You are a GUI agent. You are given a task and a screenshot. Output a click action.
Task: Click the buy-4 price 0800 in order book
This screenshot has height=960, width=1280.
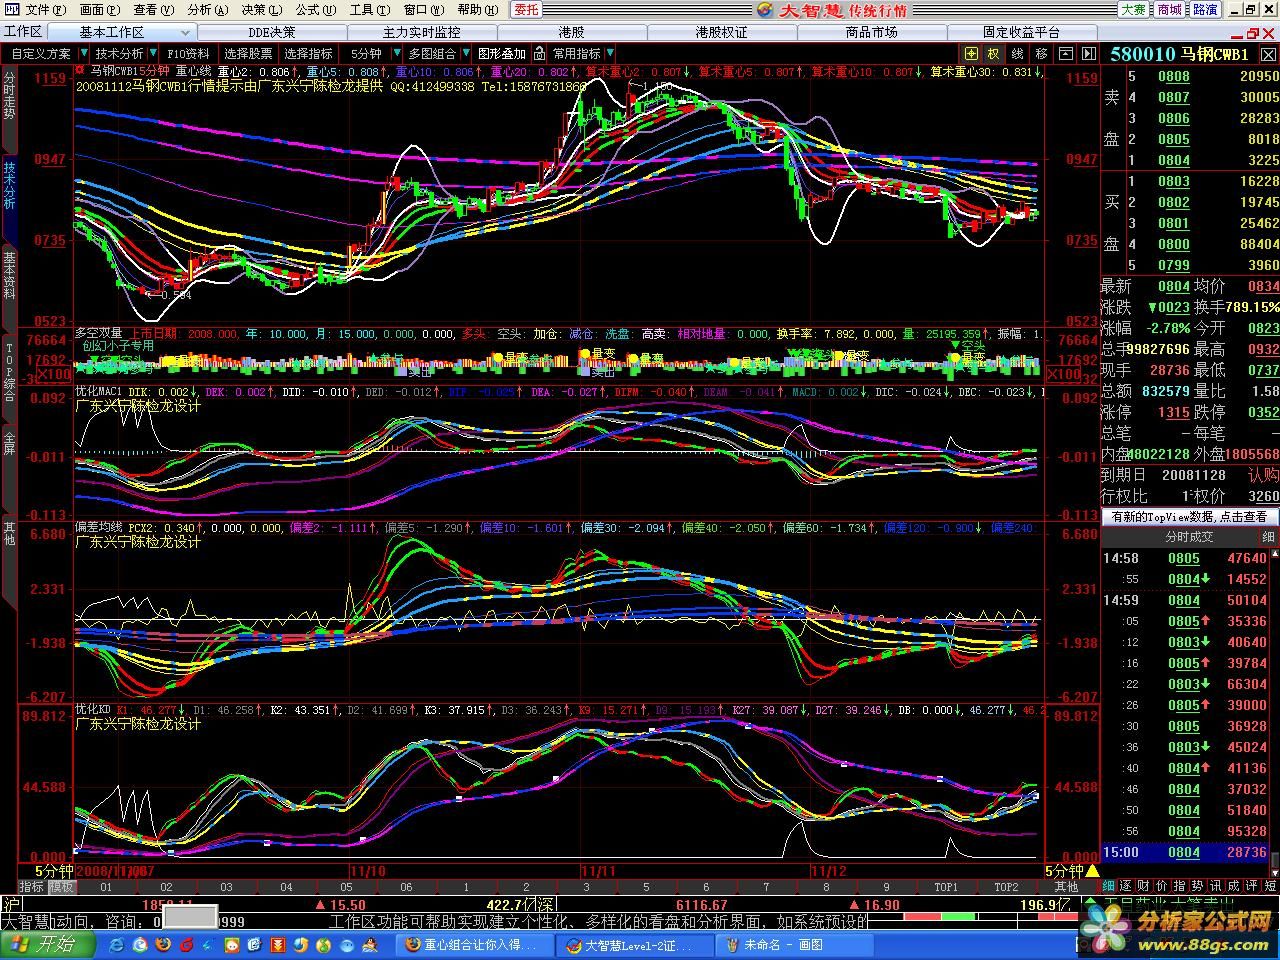pos(1174,244)
